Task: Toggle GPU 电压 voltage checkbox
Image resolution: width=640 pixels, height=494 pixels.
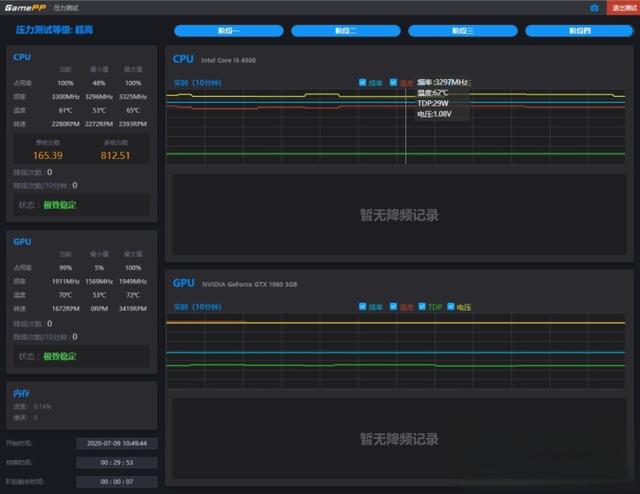Action: [452, 306]
